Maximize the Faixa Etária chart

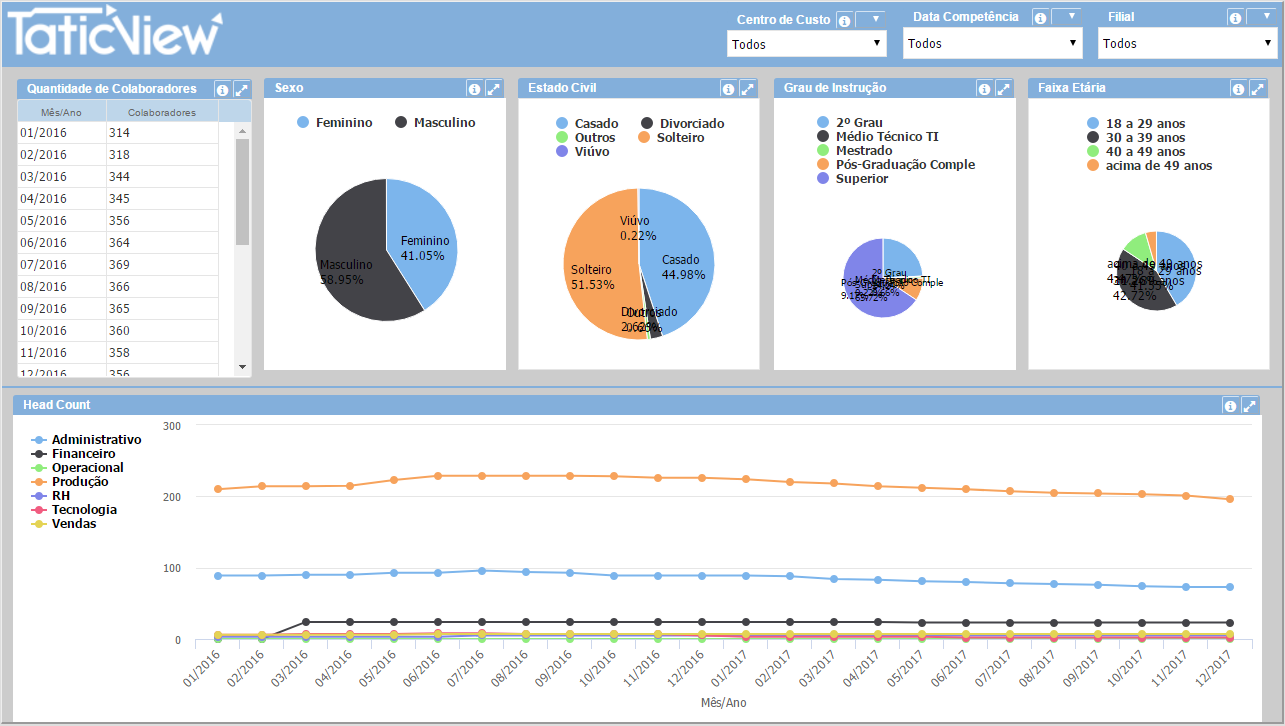point(1257,89)
